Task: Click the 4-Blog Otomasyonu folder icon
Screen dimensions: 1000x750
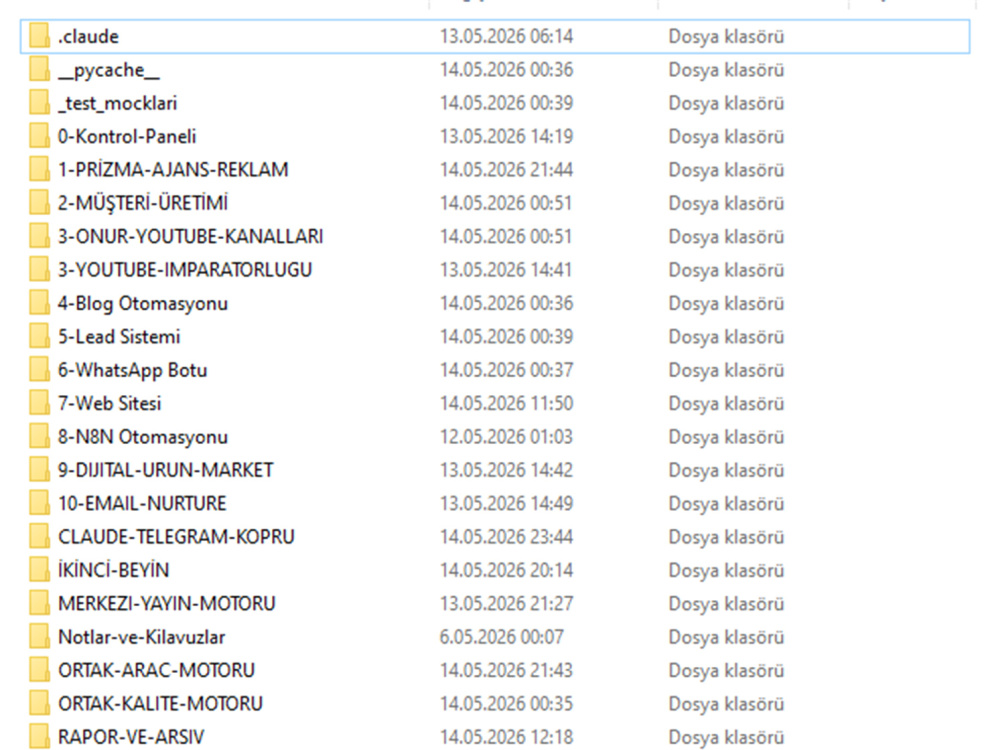Action: point(39,303)
